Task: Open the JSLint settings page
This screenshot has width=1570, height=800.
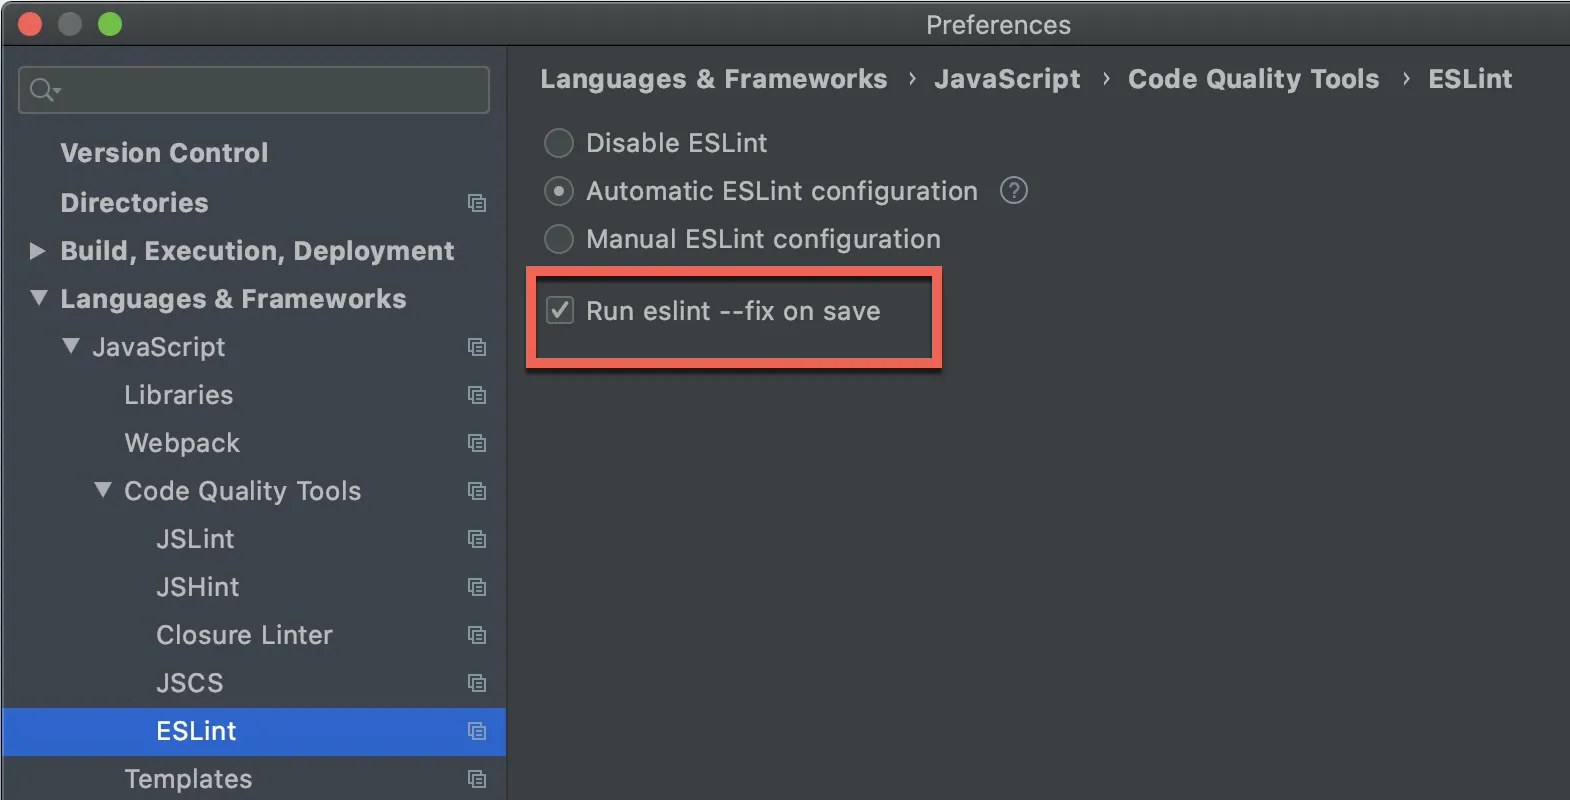Action: [195, 539]
